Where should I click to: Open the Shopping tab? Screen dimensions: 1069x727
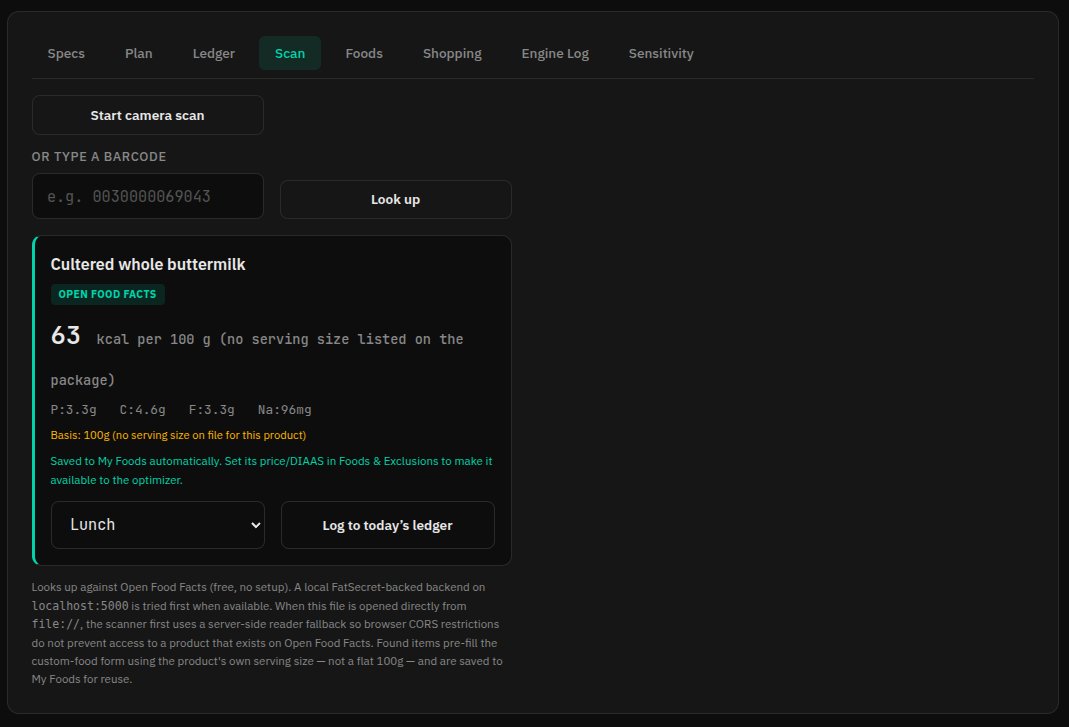[452, 53]
